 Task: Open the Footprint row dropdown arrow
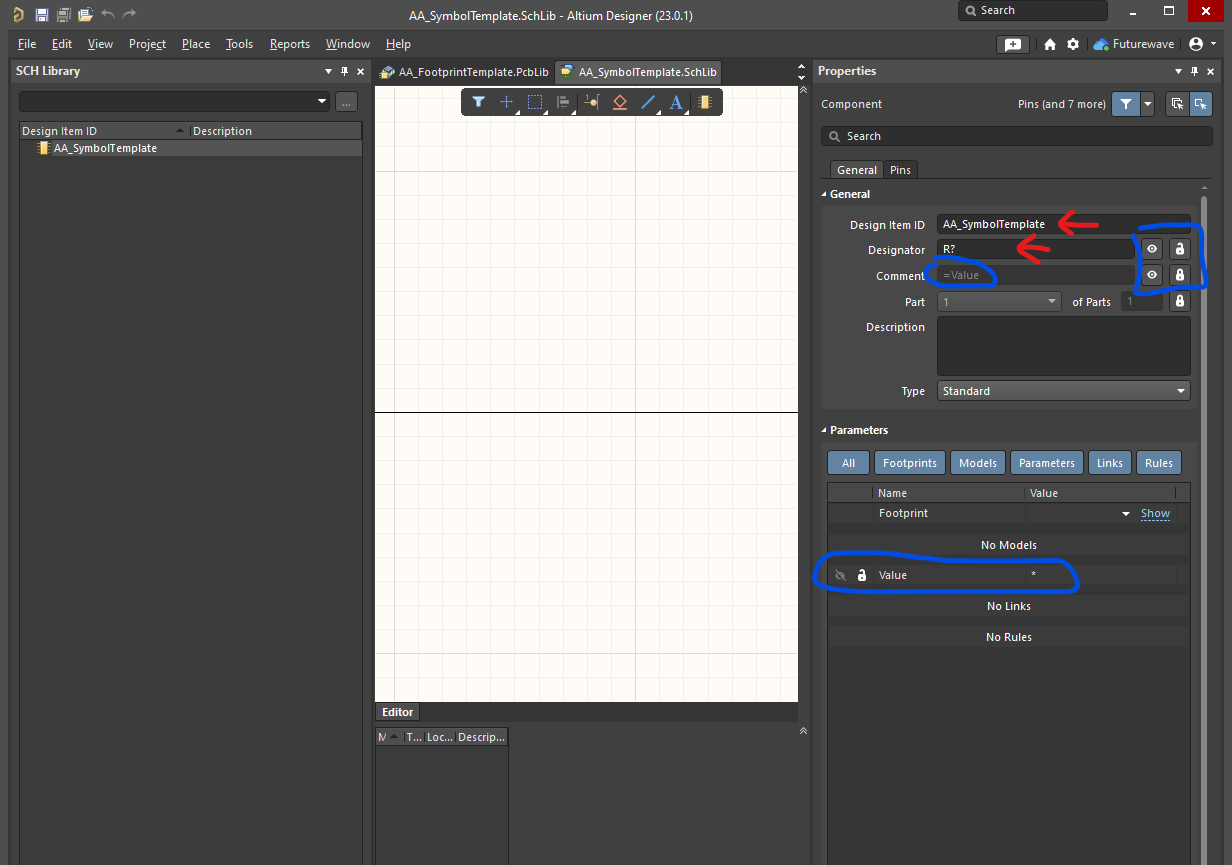pos(1126,514)
